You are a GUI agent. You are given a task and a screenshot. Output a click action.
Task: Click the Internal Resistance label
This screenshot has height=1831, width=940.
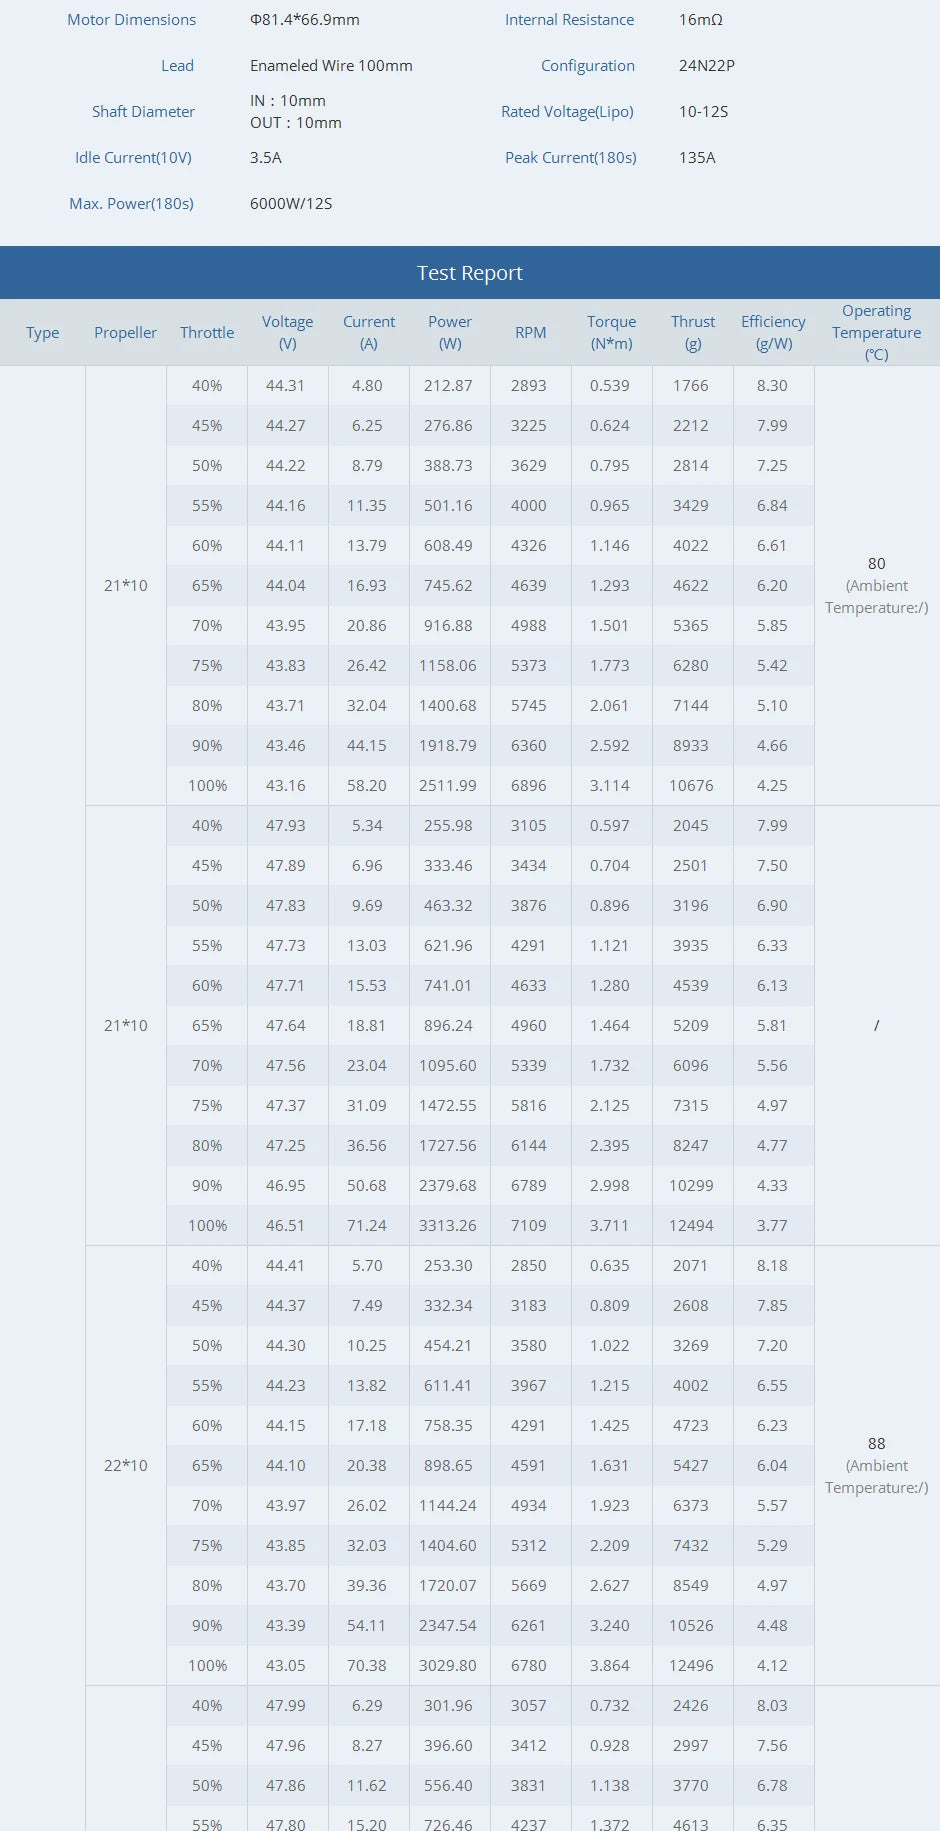pyautogui.click(x=569, y=20)
